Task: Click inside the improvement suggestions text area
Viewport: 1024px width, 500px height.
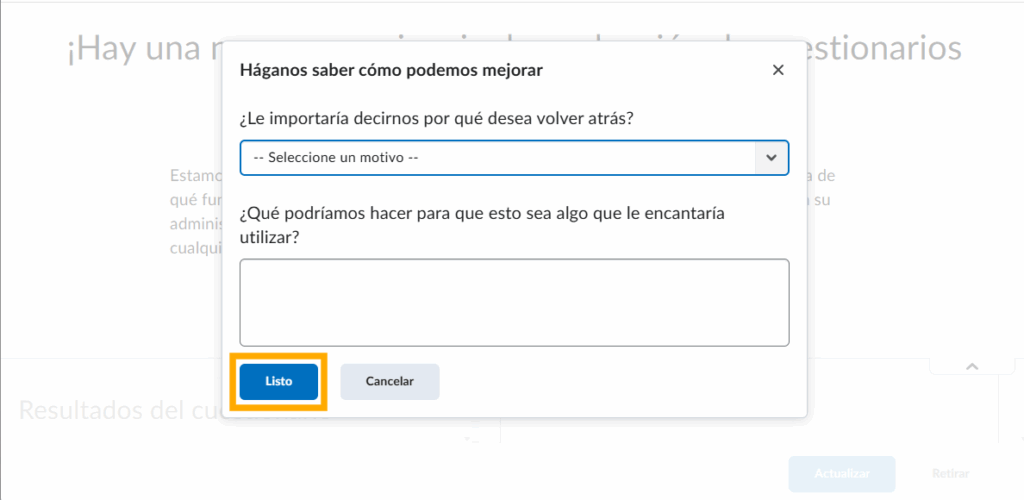Action: (514, 302)
